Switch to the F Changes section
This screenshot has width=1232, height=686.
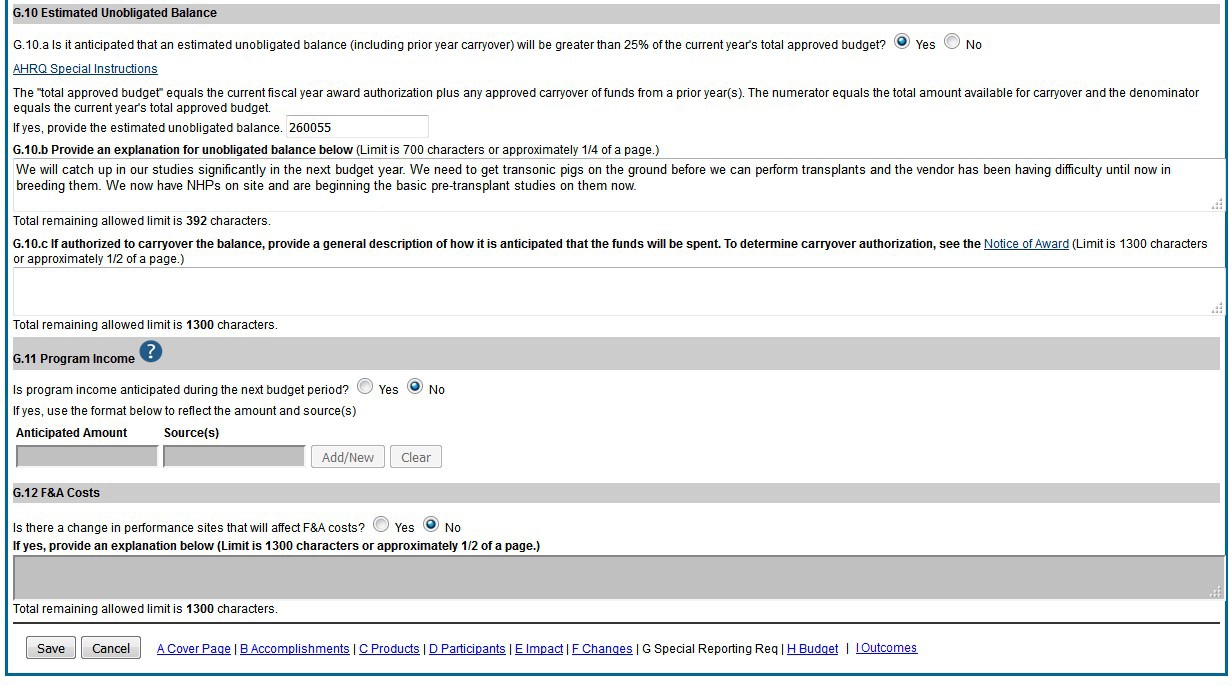(x=602, y=649)
